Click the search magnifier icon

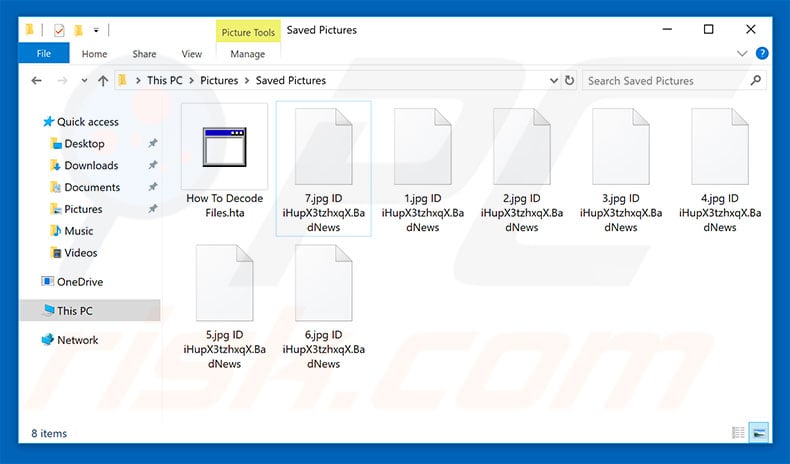click(755, 80)
